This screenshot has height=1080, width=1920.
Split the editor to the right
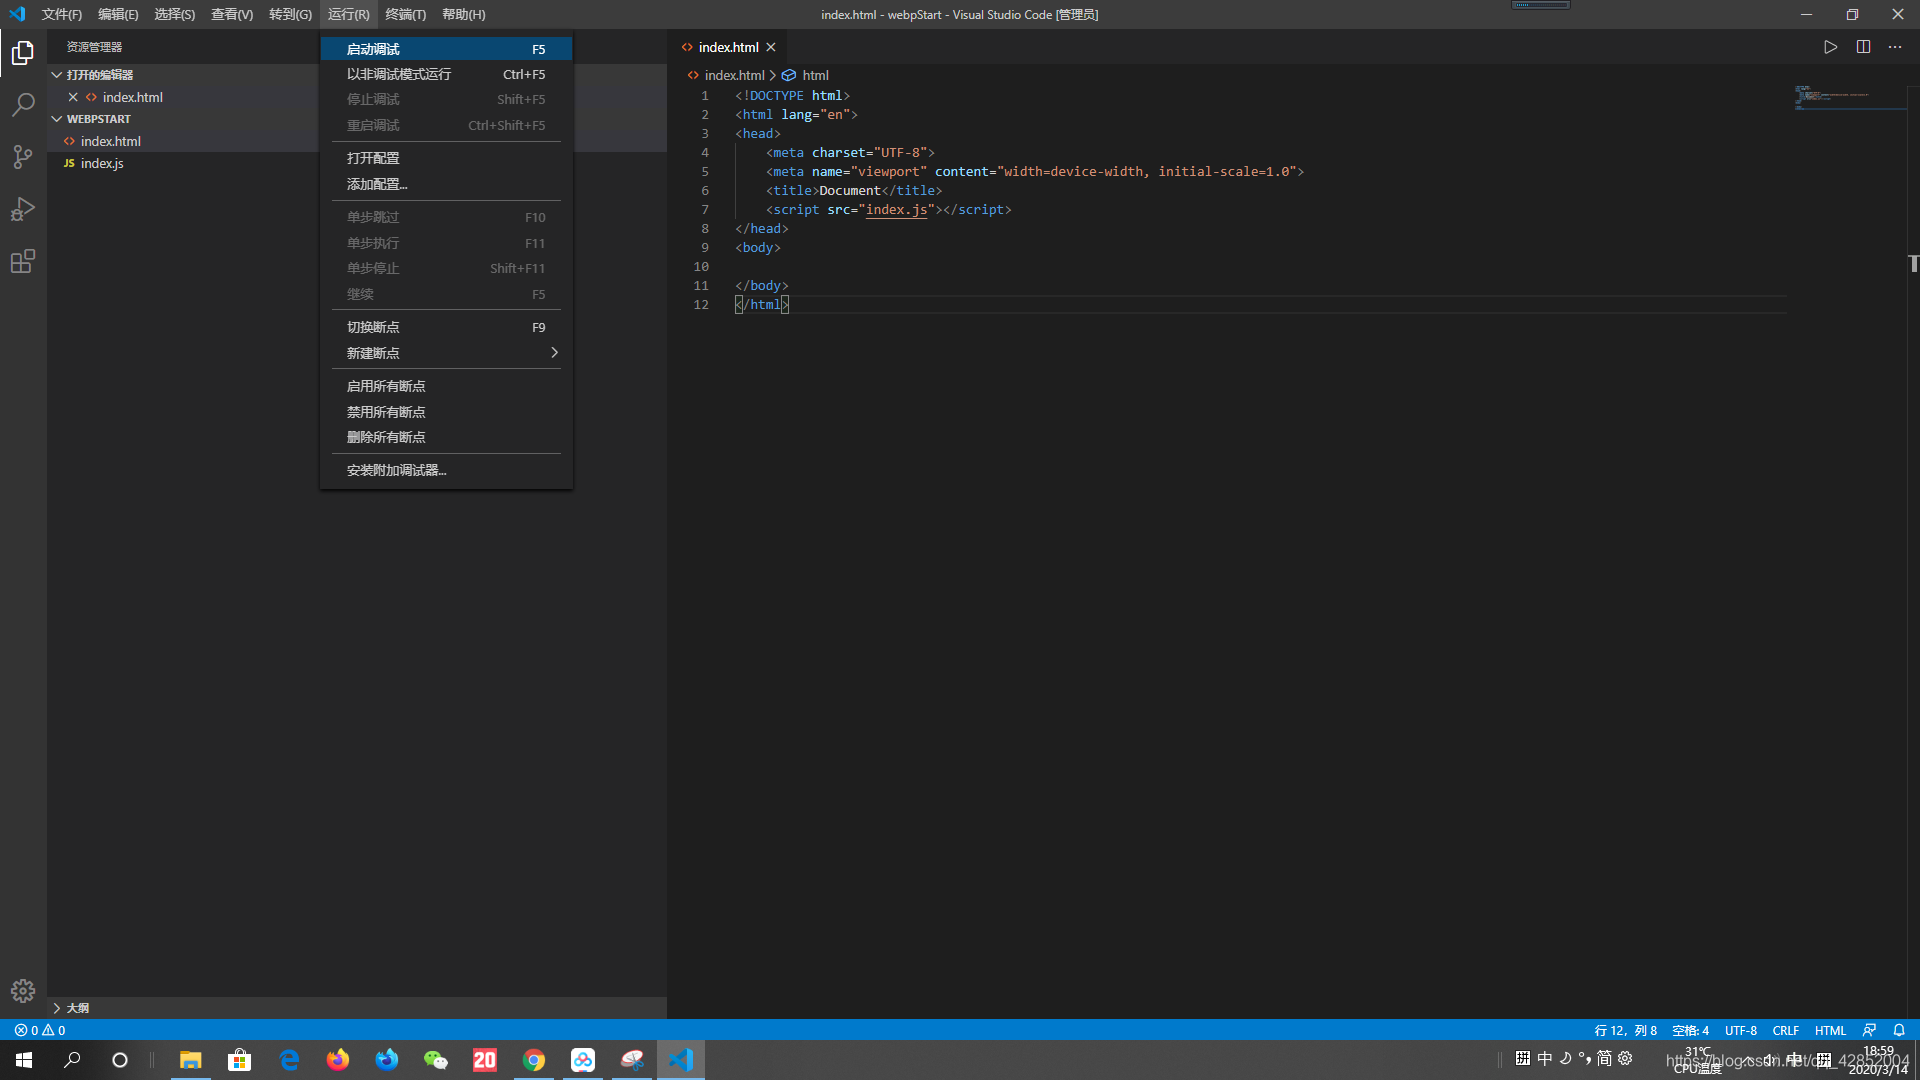tap(1863, 47)
